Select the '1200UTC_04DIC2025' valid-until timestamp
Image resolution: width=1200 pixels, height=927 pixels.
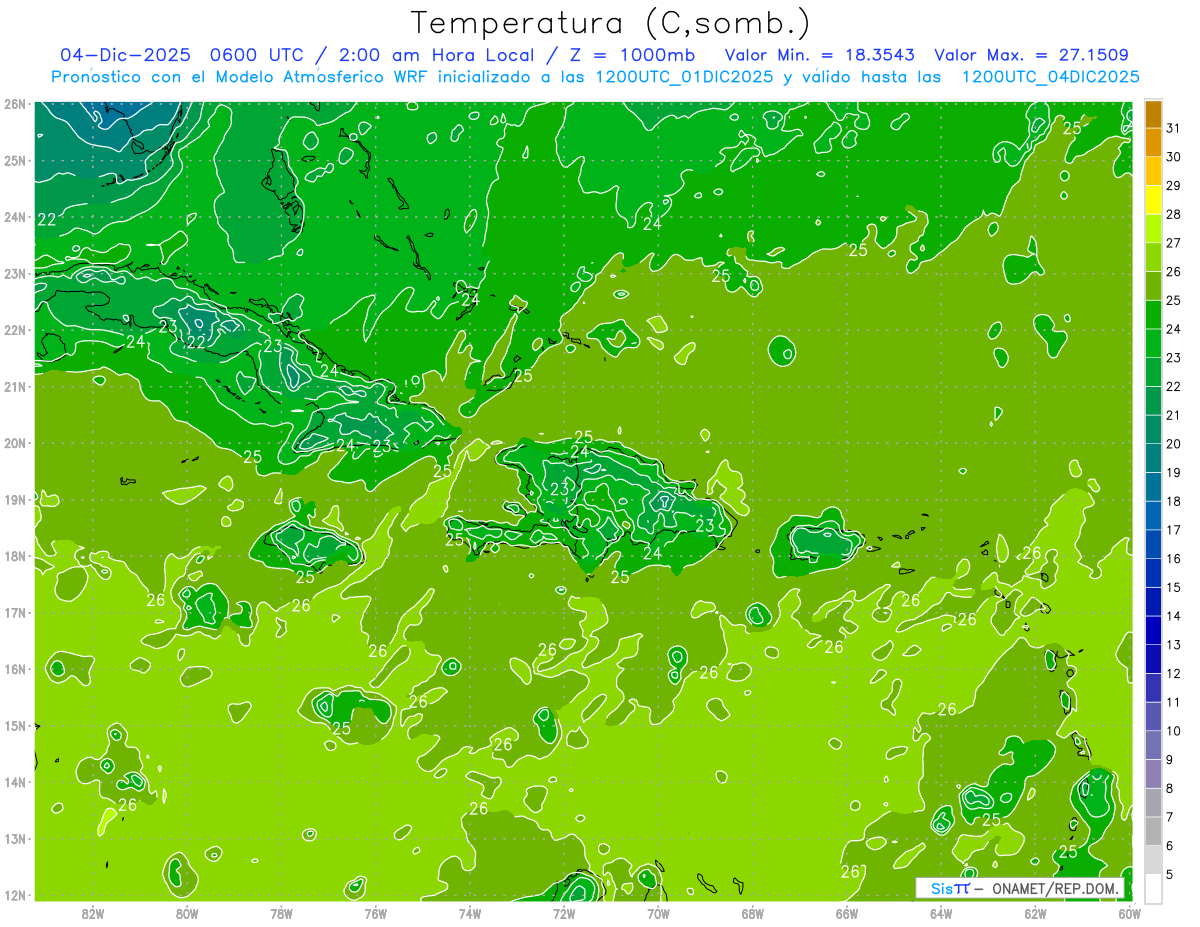point(1050,77)
